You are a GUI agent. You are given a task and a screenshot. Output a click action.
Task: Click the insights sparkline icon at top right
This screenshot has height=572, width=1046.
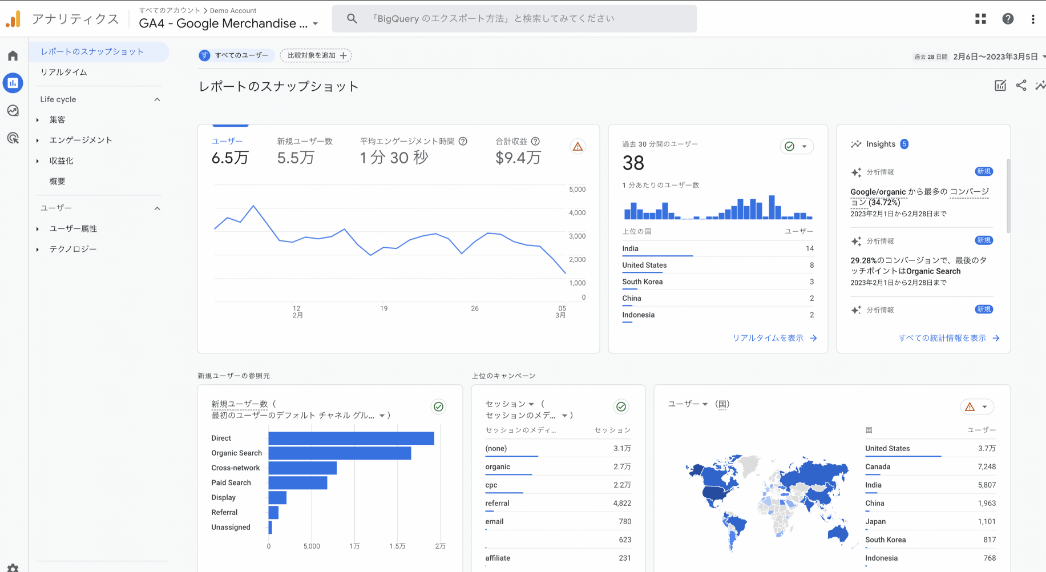[1041, 85]
